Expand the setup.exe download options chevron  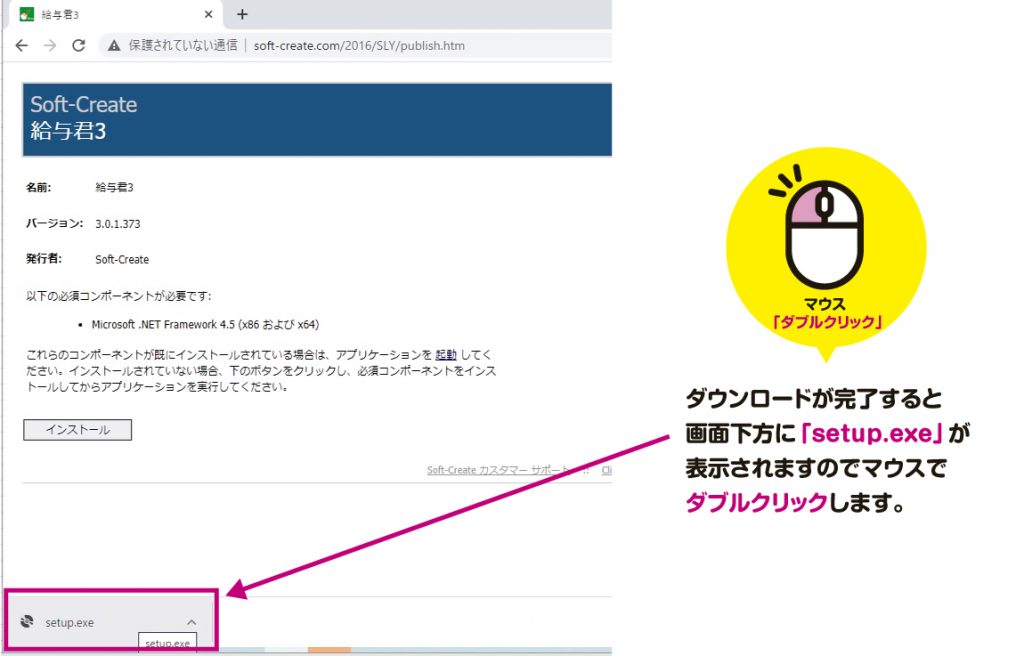pyautogui.click(x=191, y=622)
